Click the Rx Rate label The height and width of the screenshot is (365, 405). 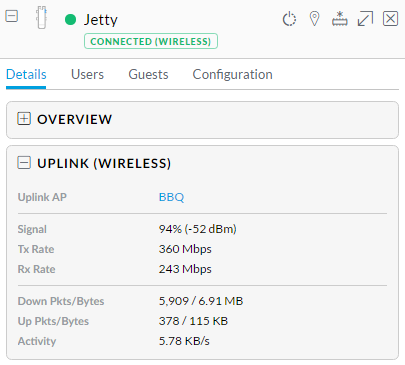coord(36,269)
